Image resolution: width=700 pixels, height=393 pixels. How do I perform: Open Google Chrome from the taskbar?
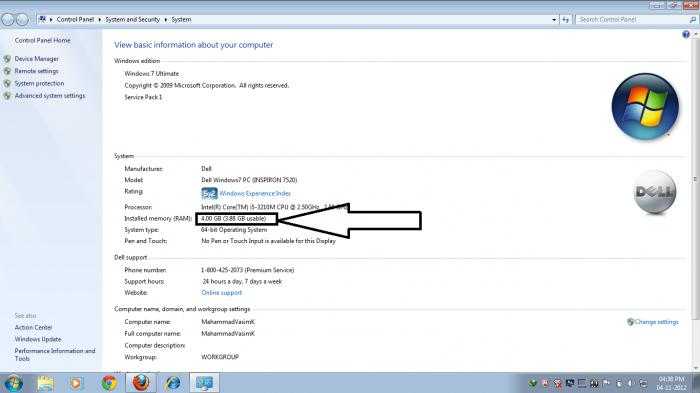108,383
